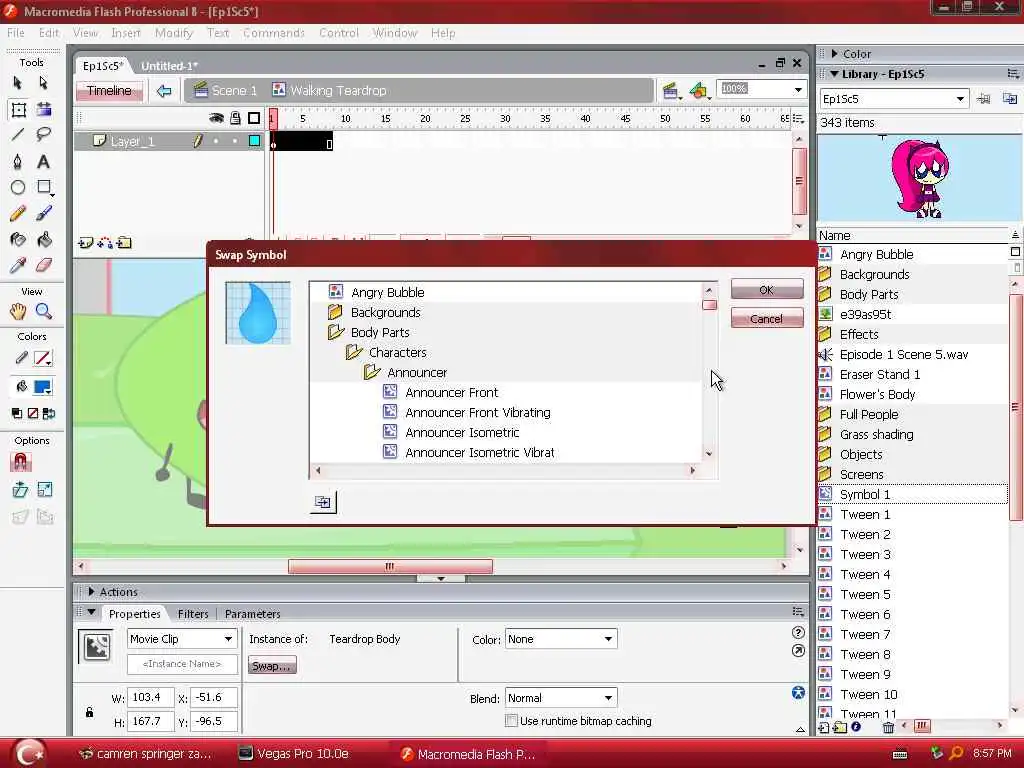This screenshot has height=768, width=1024.
Task: Select the Brush tool
Action: point(44,214)
